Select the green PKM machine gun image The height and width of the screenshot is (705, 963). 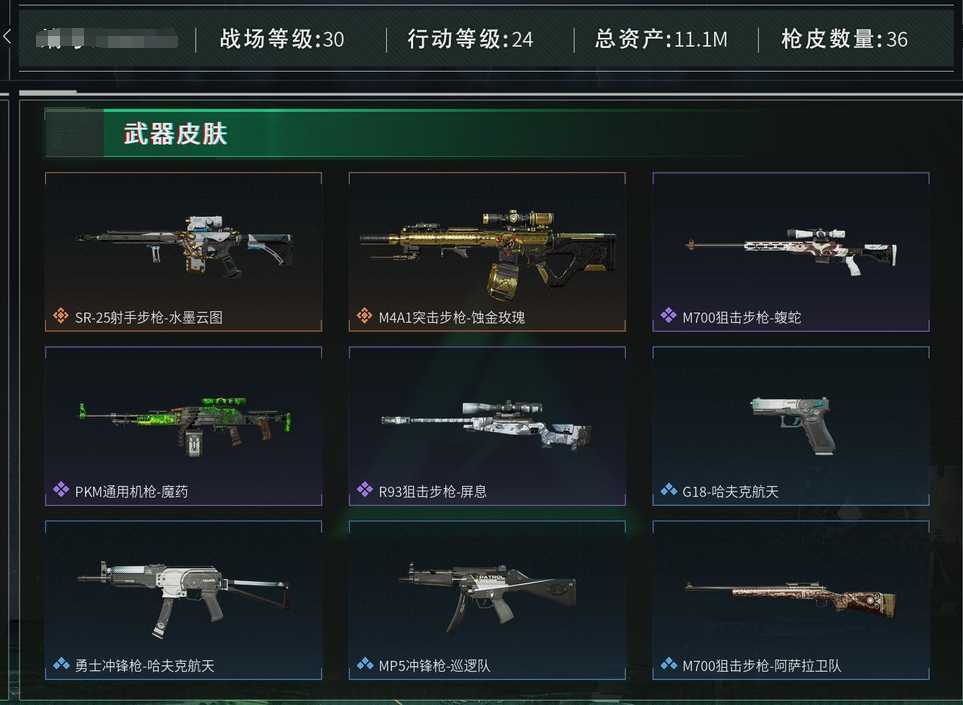[185, 425]
